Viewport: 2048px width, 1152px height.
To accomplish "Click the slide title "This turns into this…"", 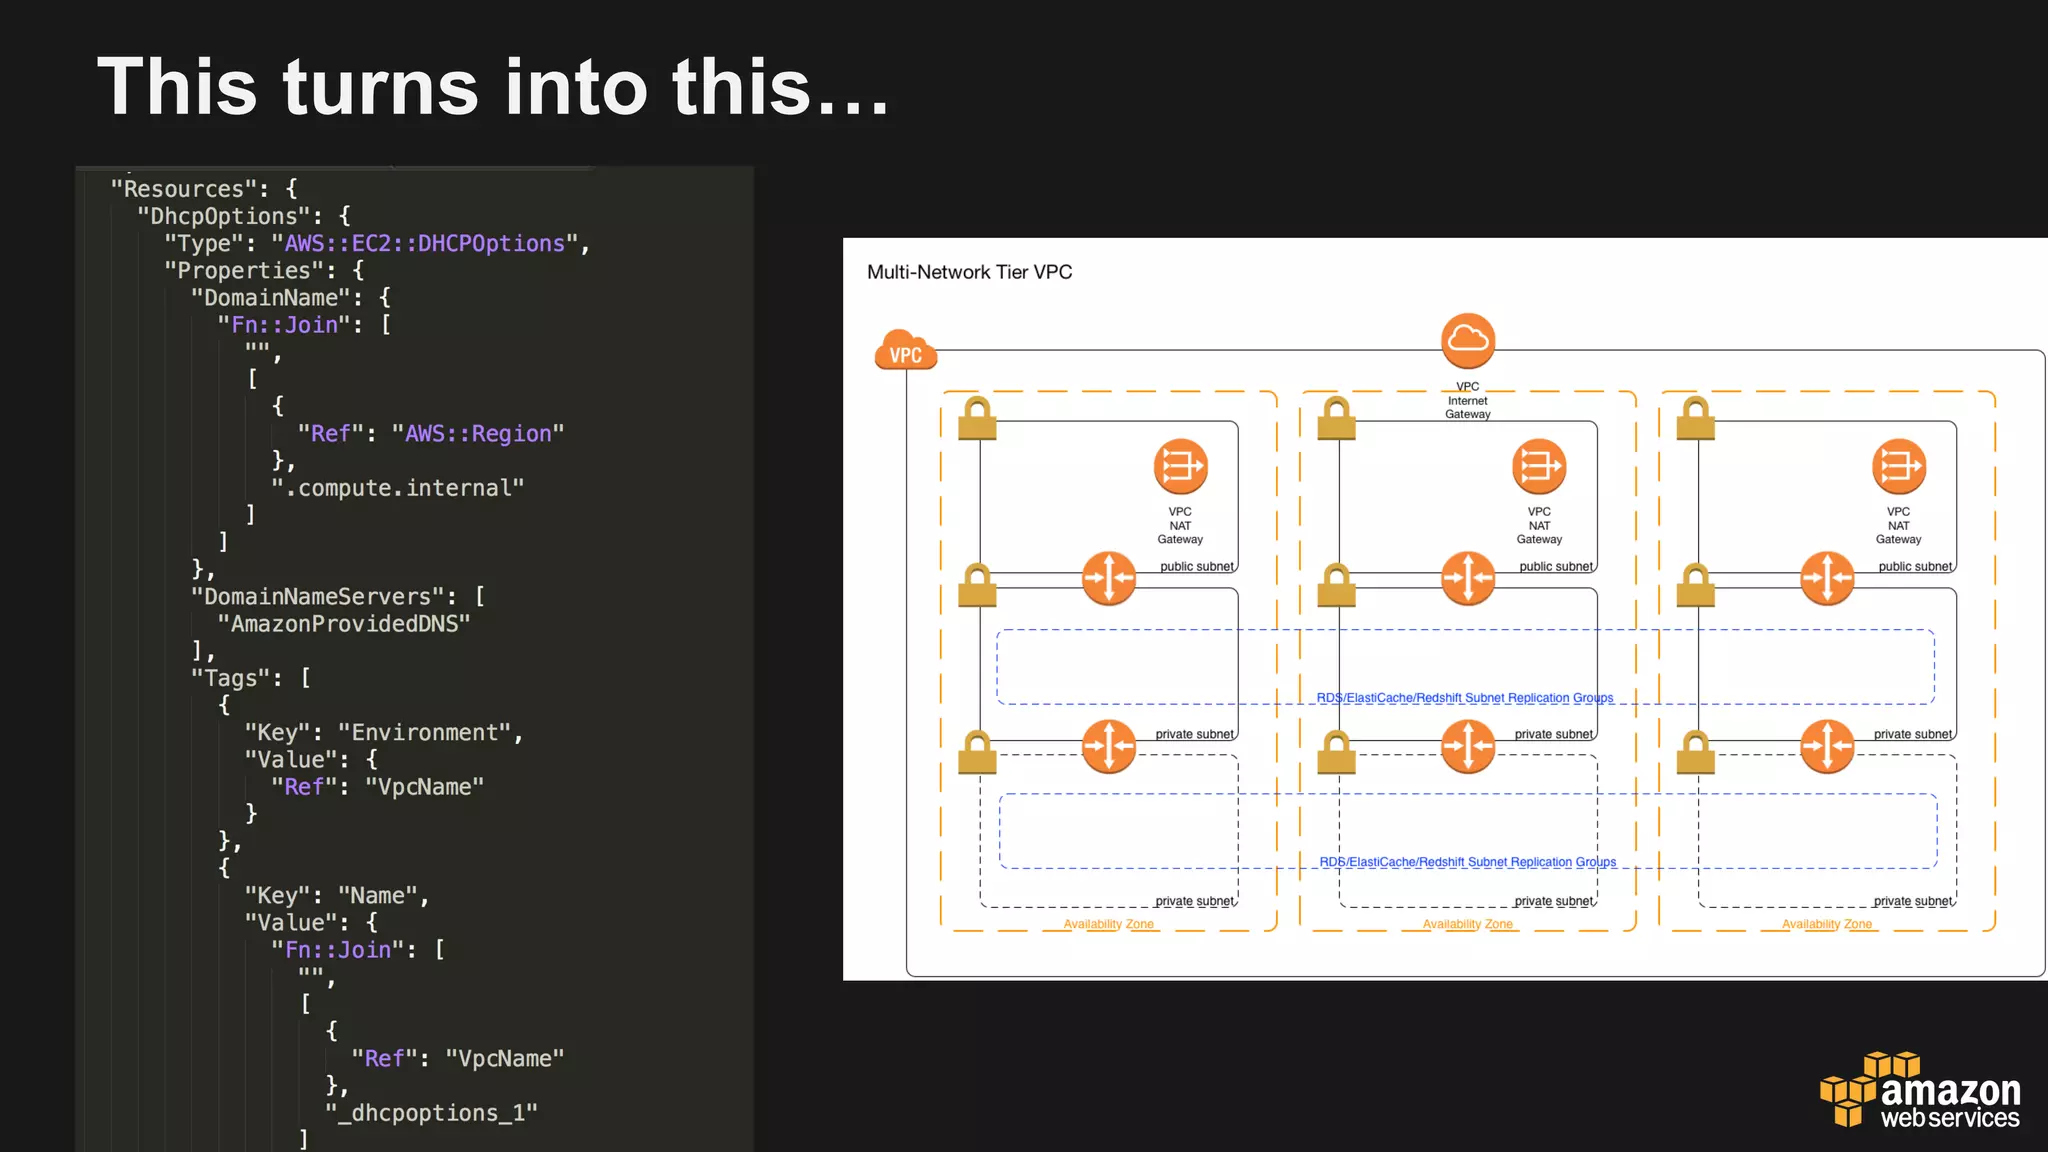I will pos(493,88).
